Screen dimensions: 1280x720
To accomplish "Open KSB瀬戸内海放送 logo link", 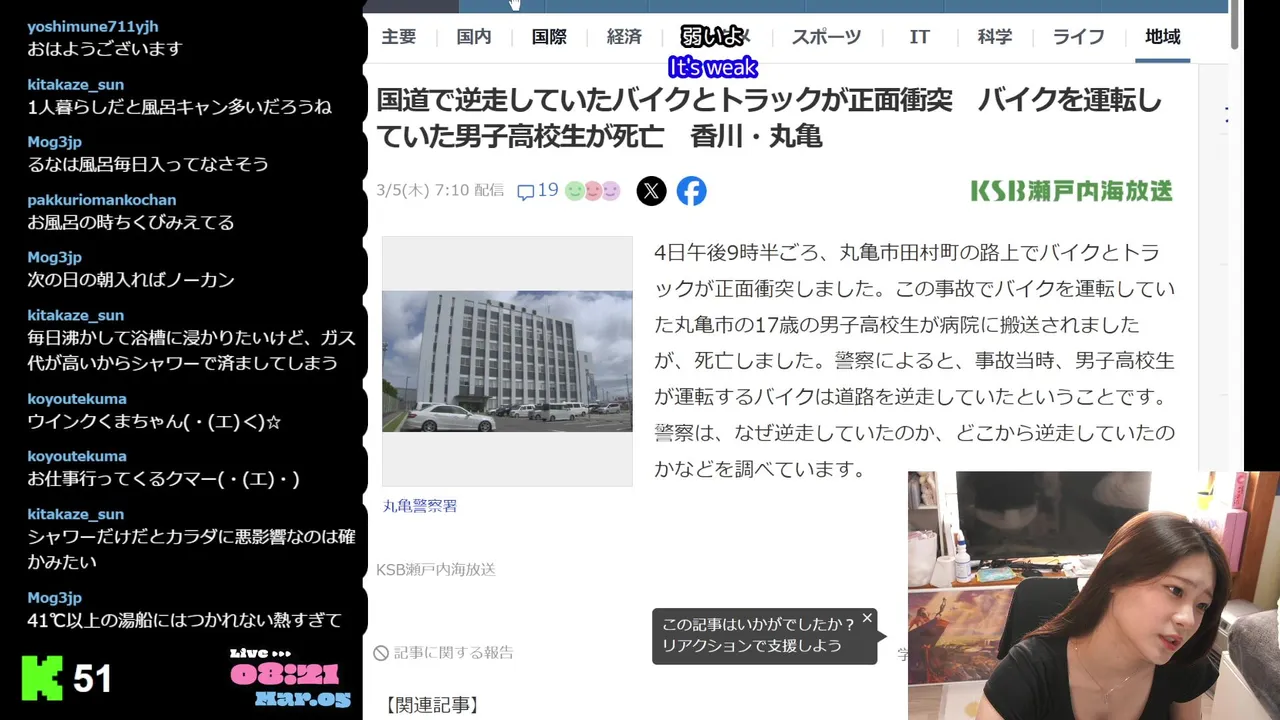I will [x=1071, y=191].
